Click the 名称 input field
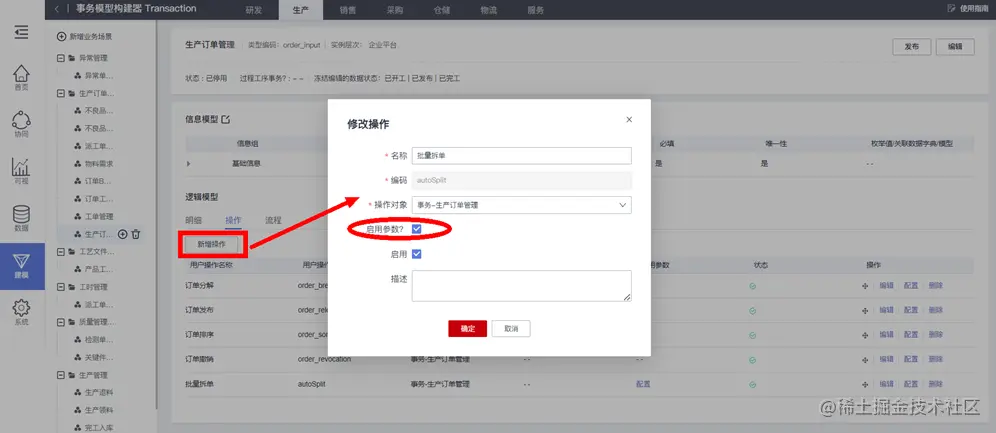This screenshot has height=433, width=996. pyautogui.click(x=522, y=156)
